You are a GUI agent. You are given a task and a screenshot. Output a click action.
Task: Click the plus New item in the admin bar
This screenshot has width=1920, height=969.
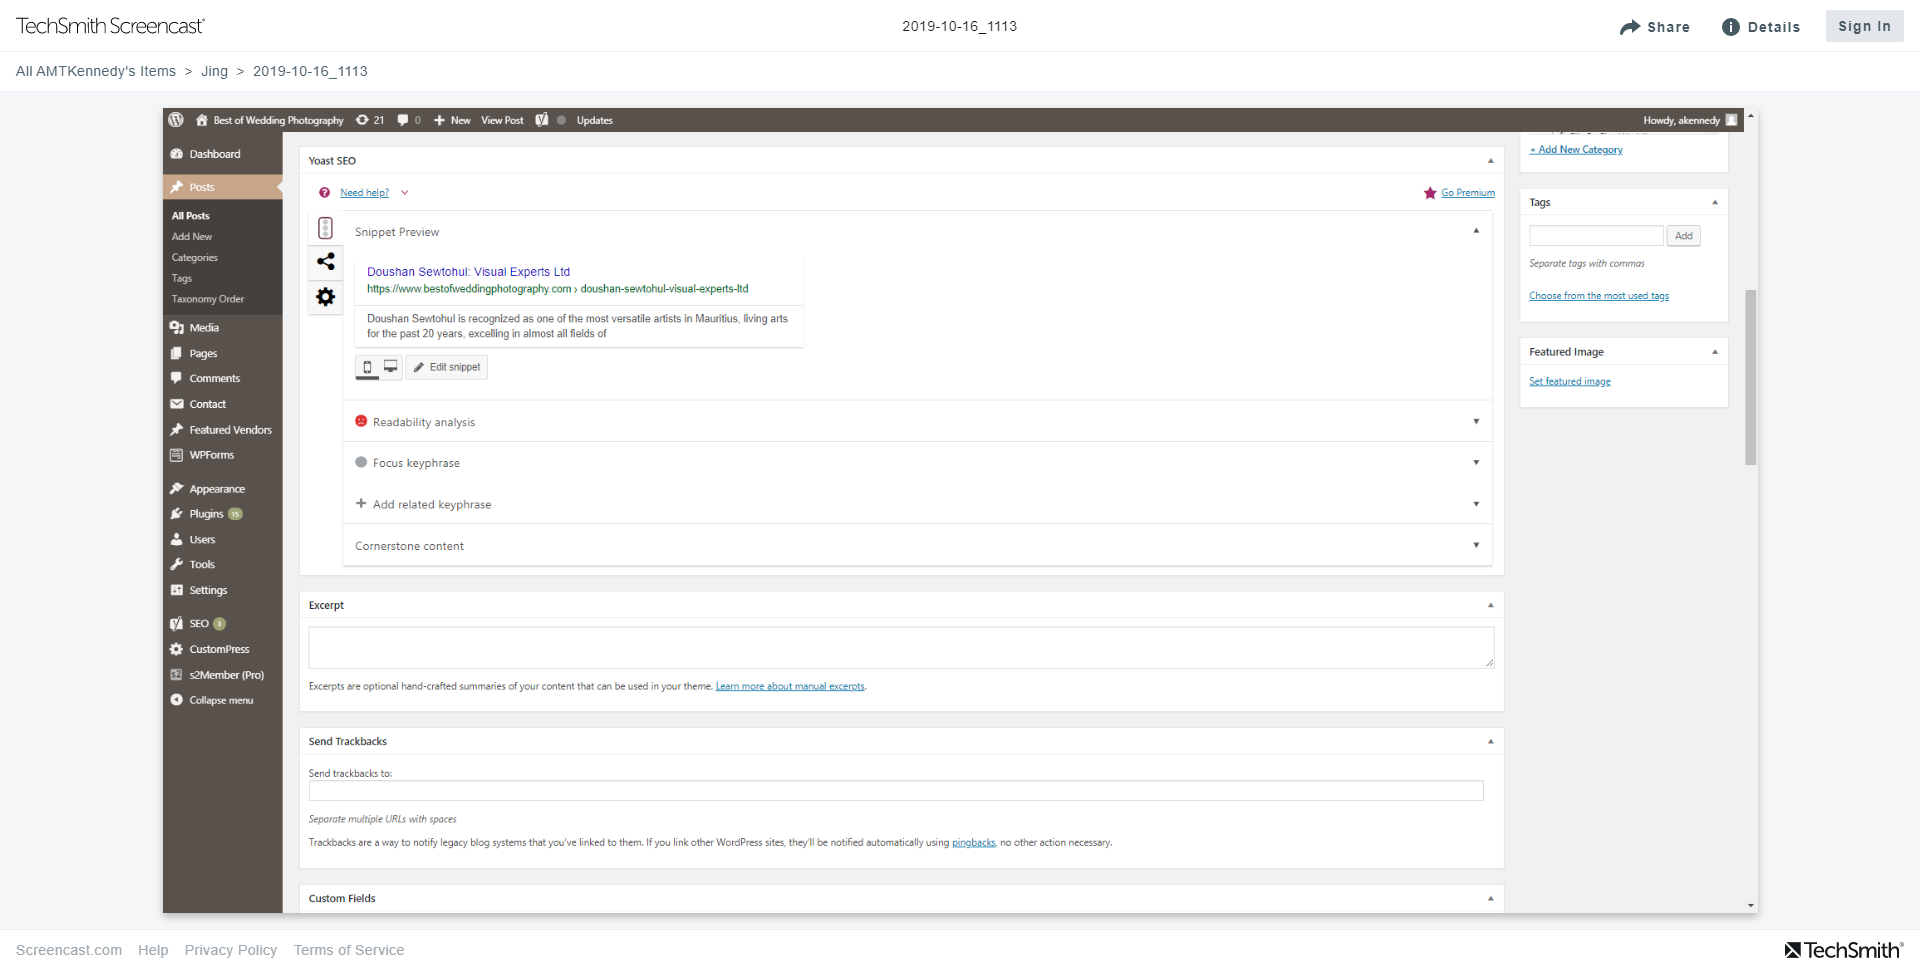pyautogui.click(x=452, y=120)
